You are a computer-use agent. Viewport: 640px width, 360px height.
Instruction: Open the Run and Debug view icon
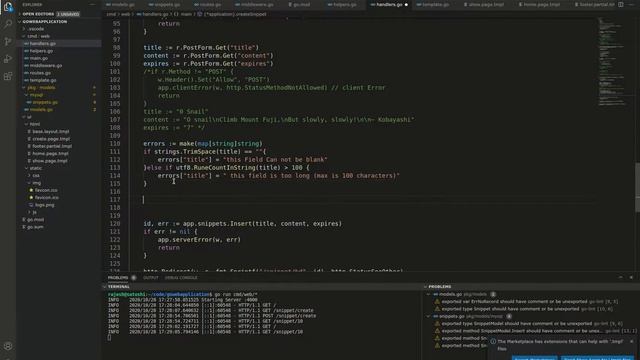[8, 59]
